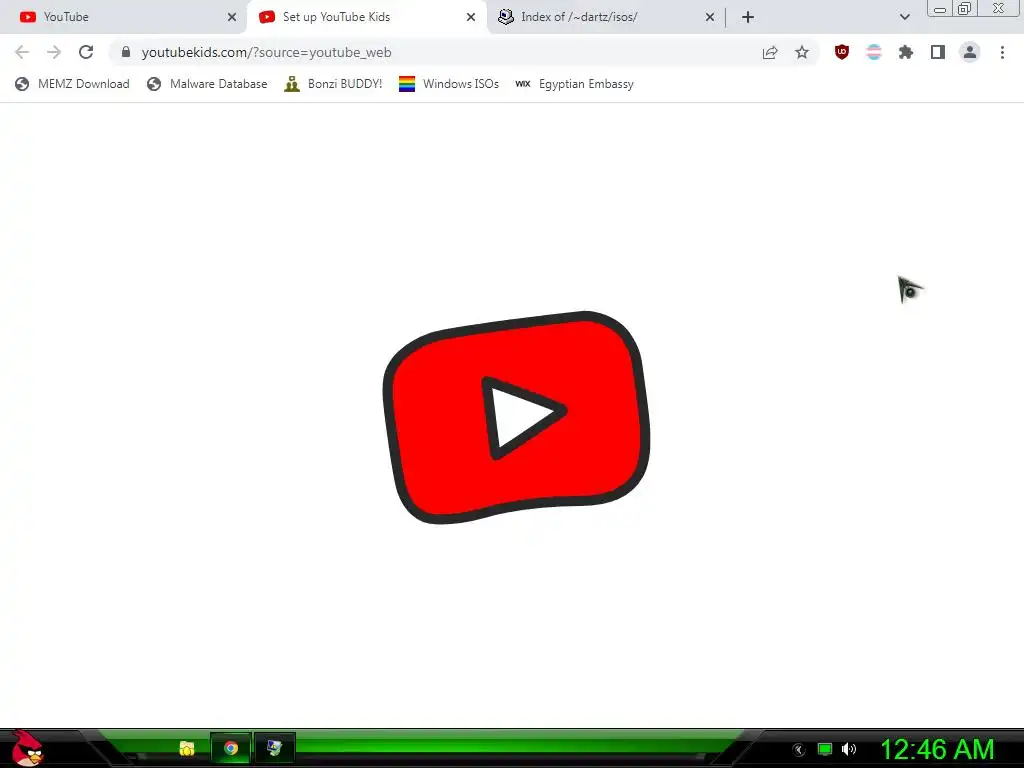This screenshot has height=768, width=1024.
Task: Open the volume speaker tray icon
Action: [849, 749]
